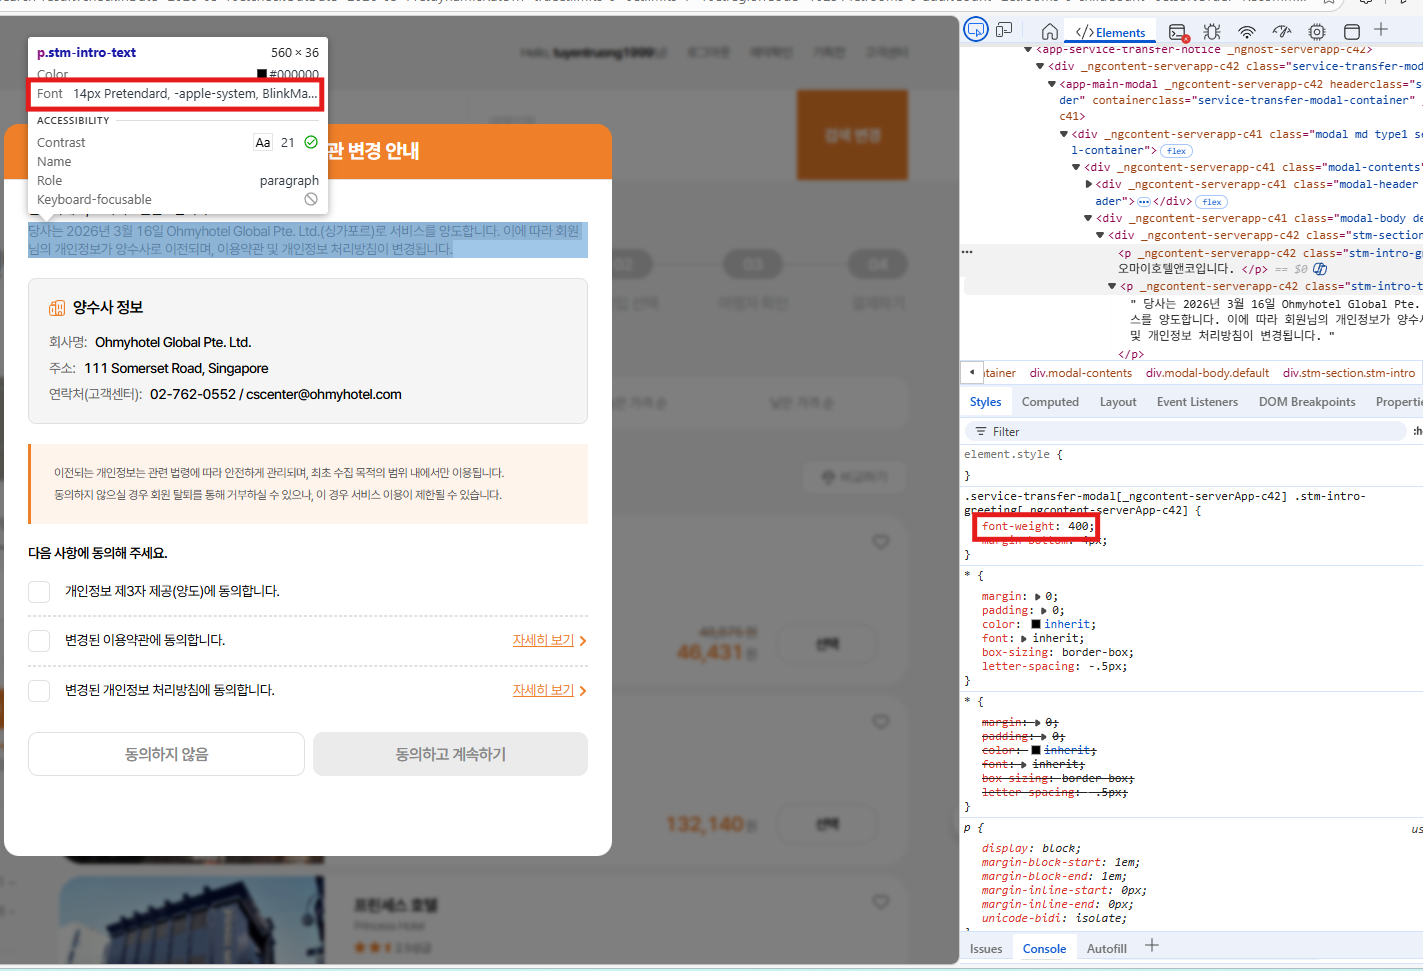This screenshot has width=1423, height=971.
Task: Open the actions ellipsis for selected DOM node
Action: point(967,252)
